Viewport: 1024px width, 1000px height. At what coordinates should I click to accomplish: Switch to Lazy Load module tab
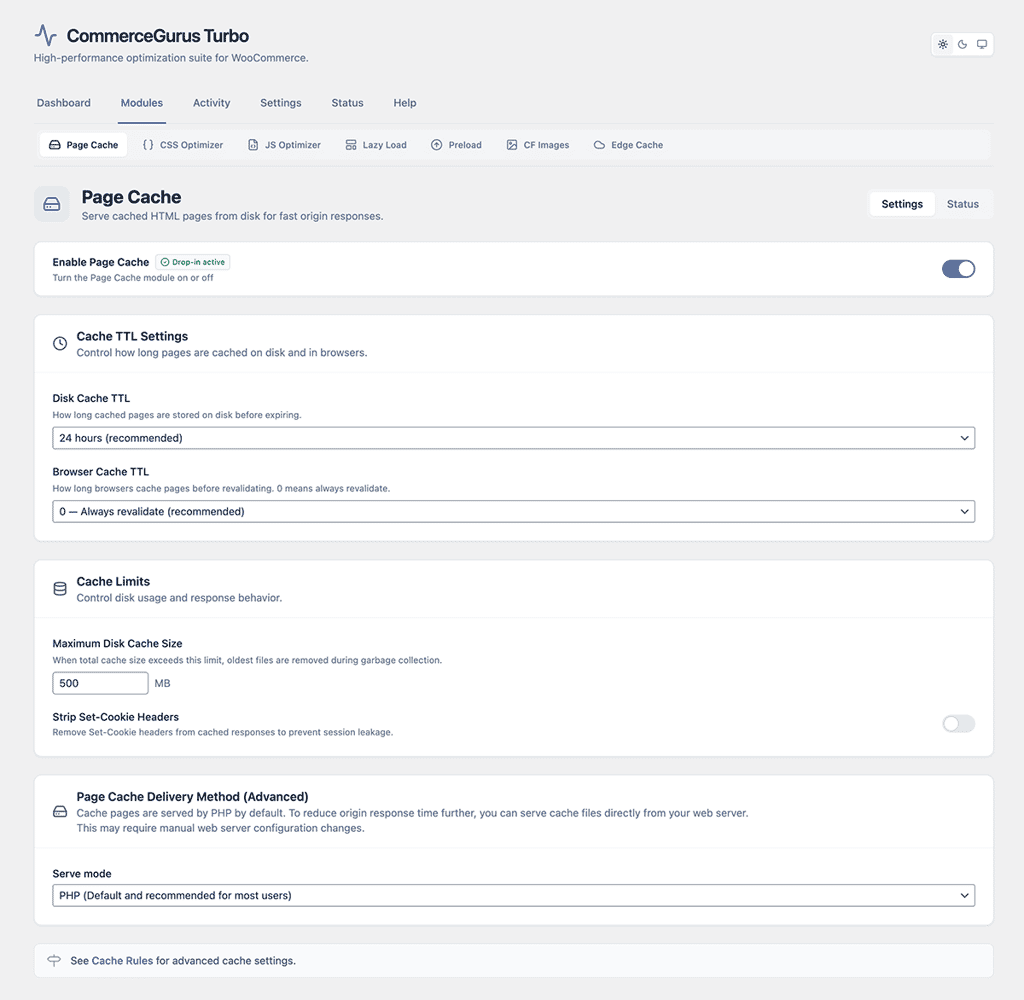point(376,145)
